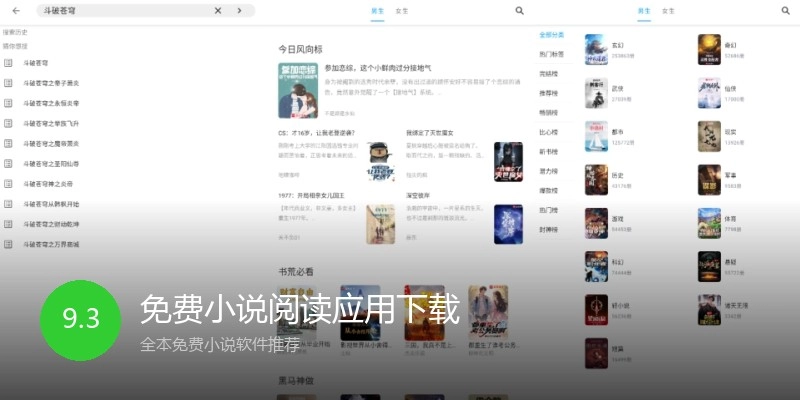
Task: Click the magnifier icon in the category panel
Action: tap(787, 11)
